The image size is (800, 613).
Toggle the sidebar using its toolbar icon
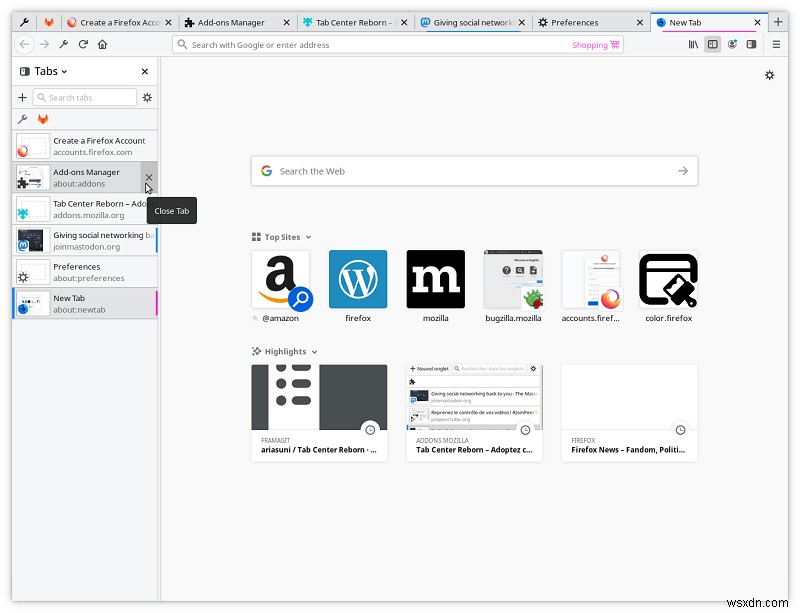point(712,44)
